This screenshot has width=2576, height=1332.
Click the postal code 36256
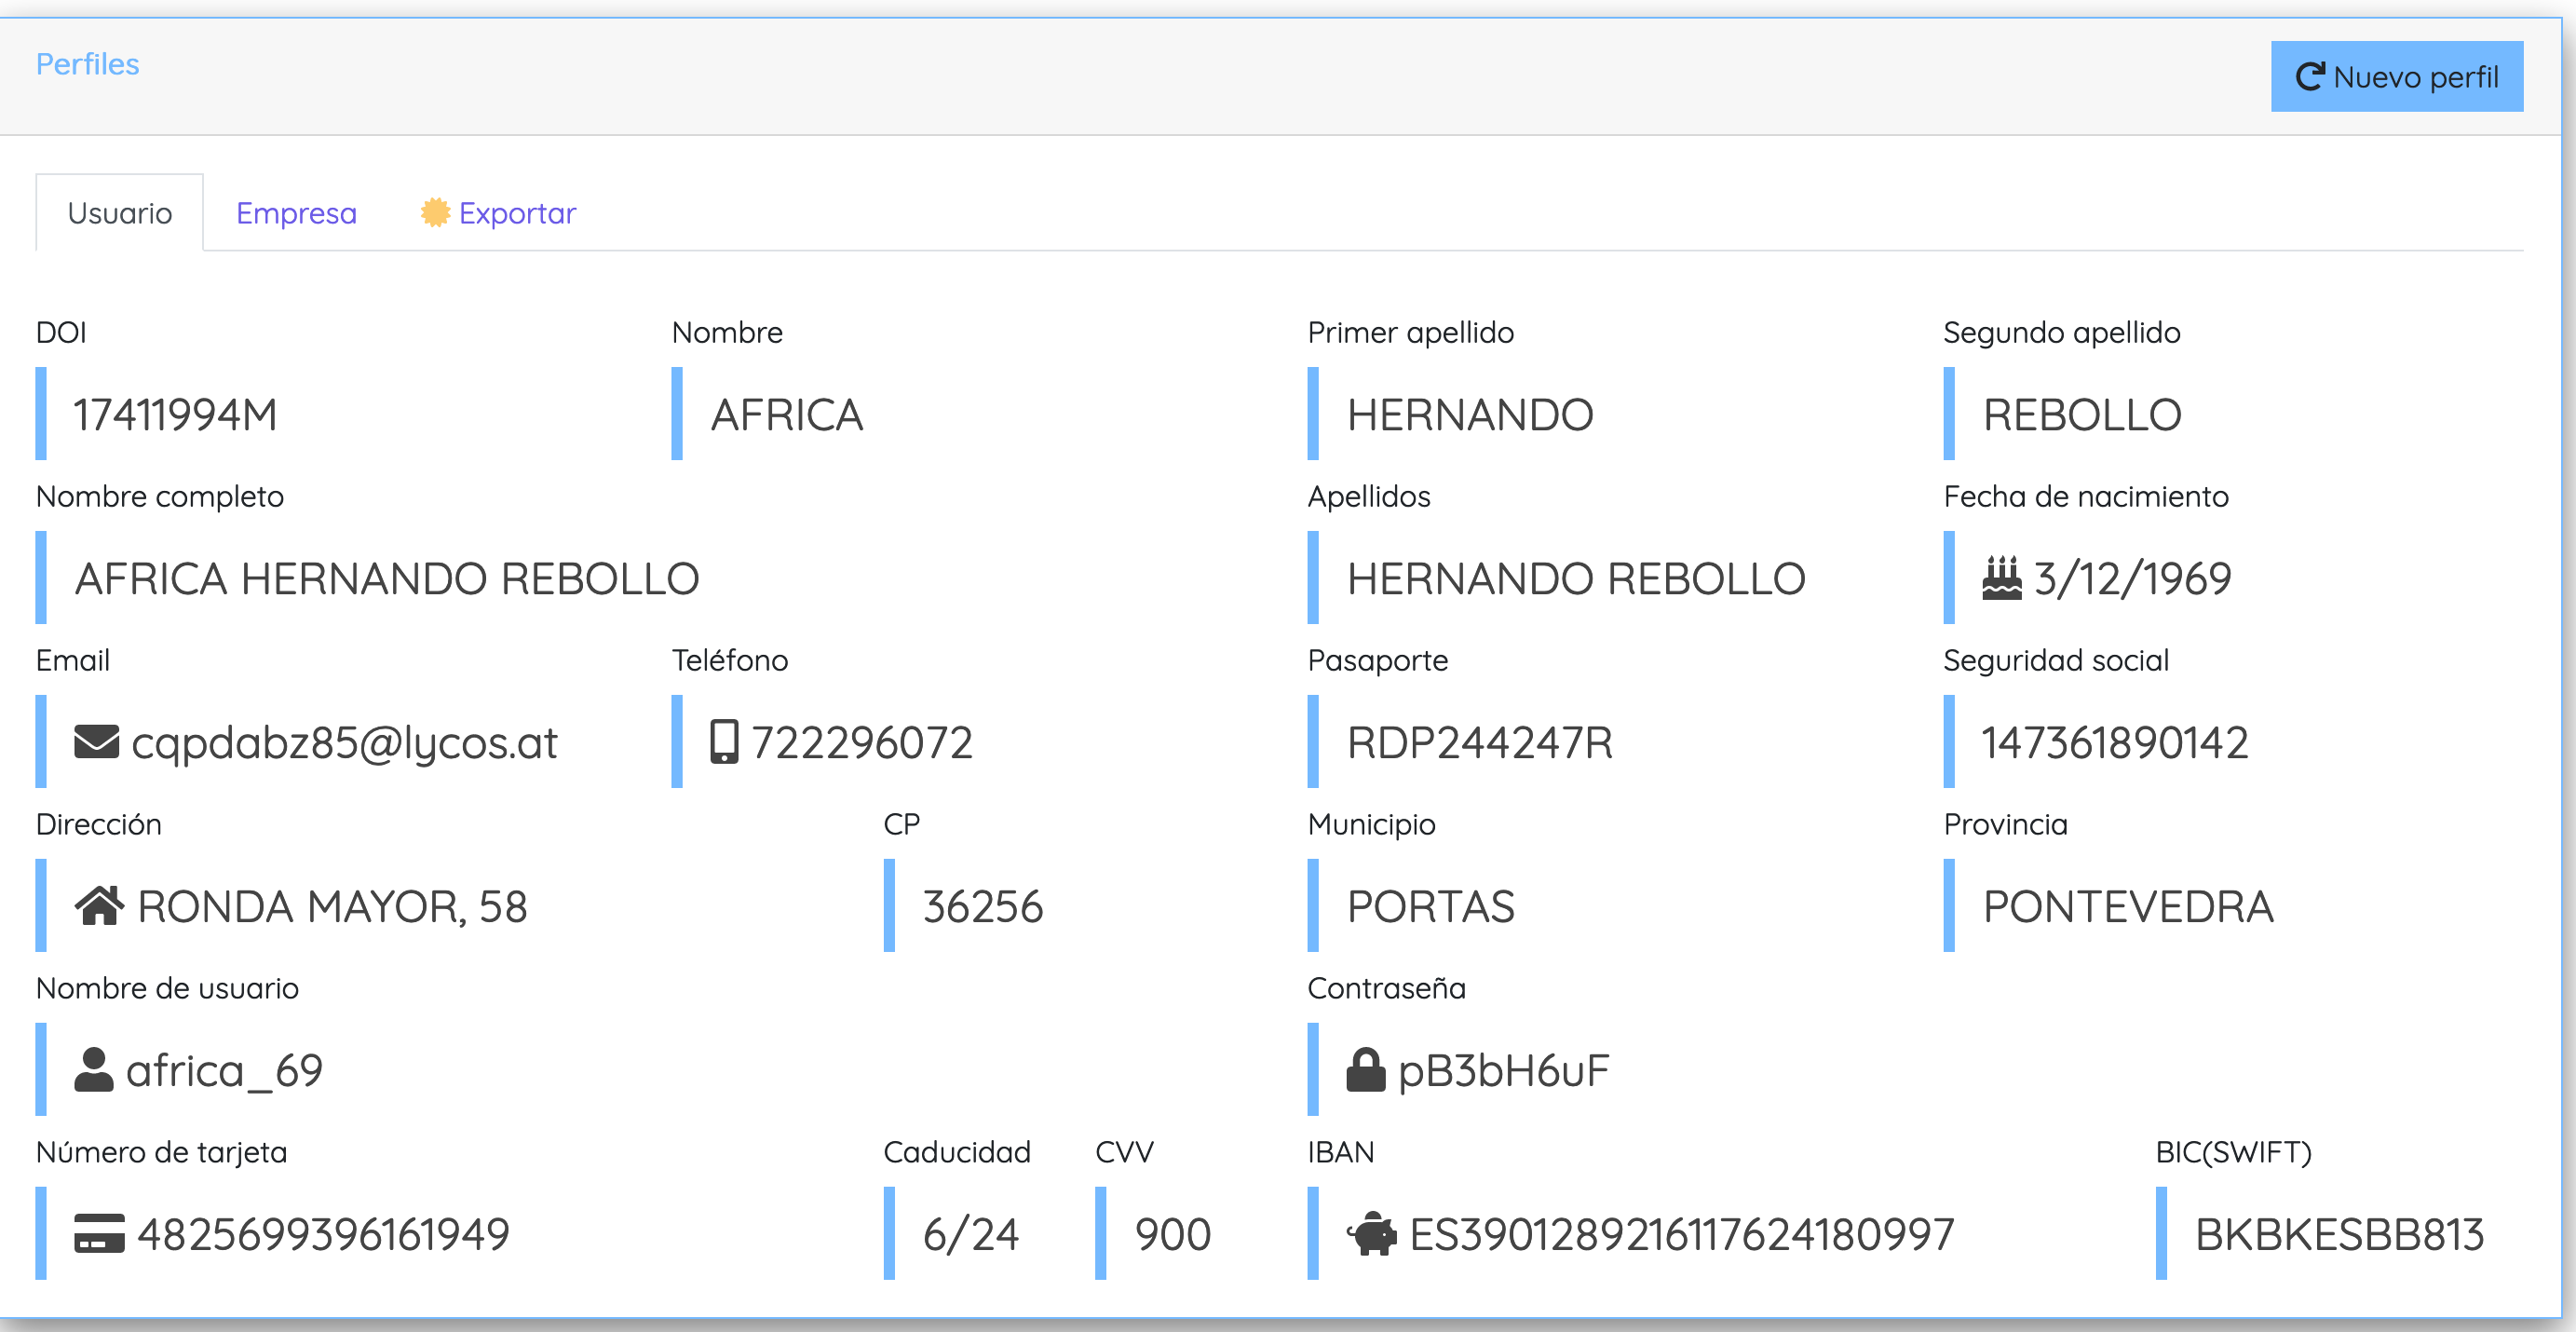(983, 906)
